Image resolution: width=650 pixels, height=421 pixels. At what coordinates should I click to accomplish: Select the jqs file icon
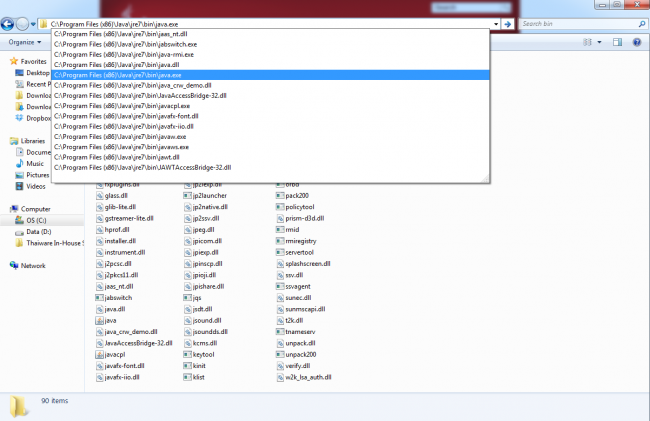(x=187, y=298)
